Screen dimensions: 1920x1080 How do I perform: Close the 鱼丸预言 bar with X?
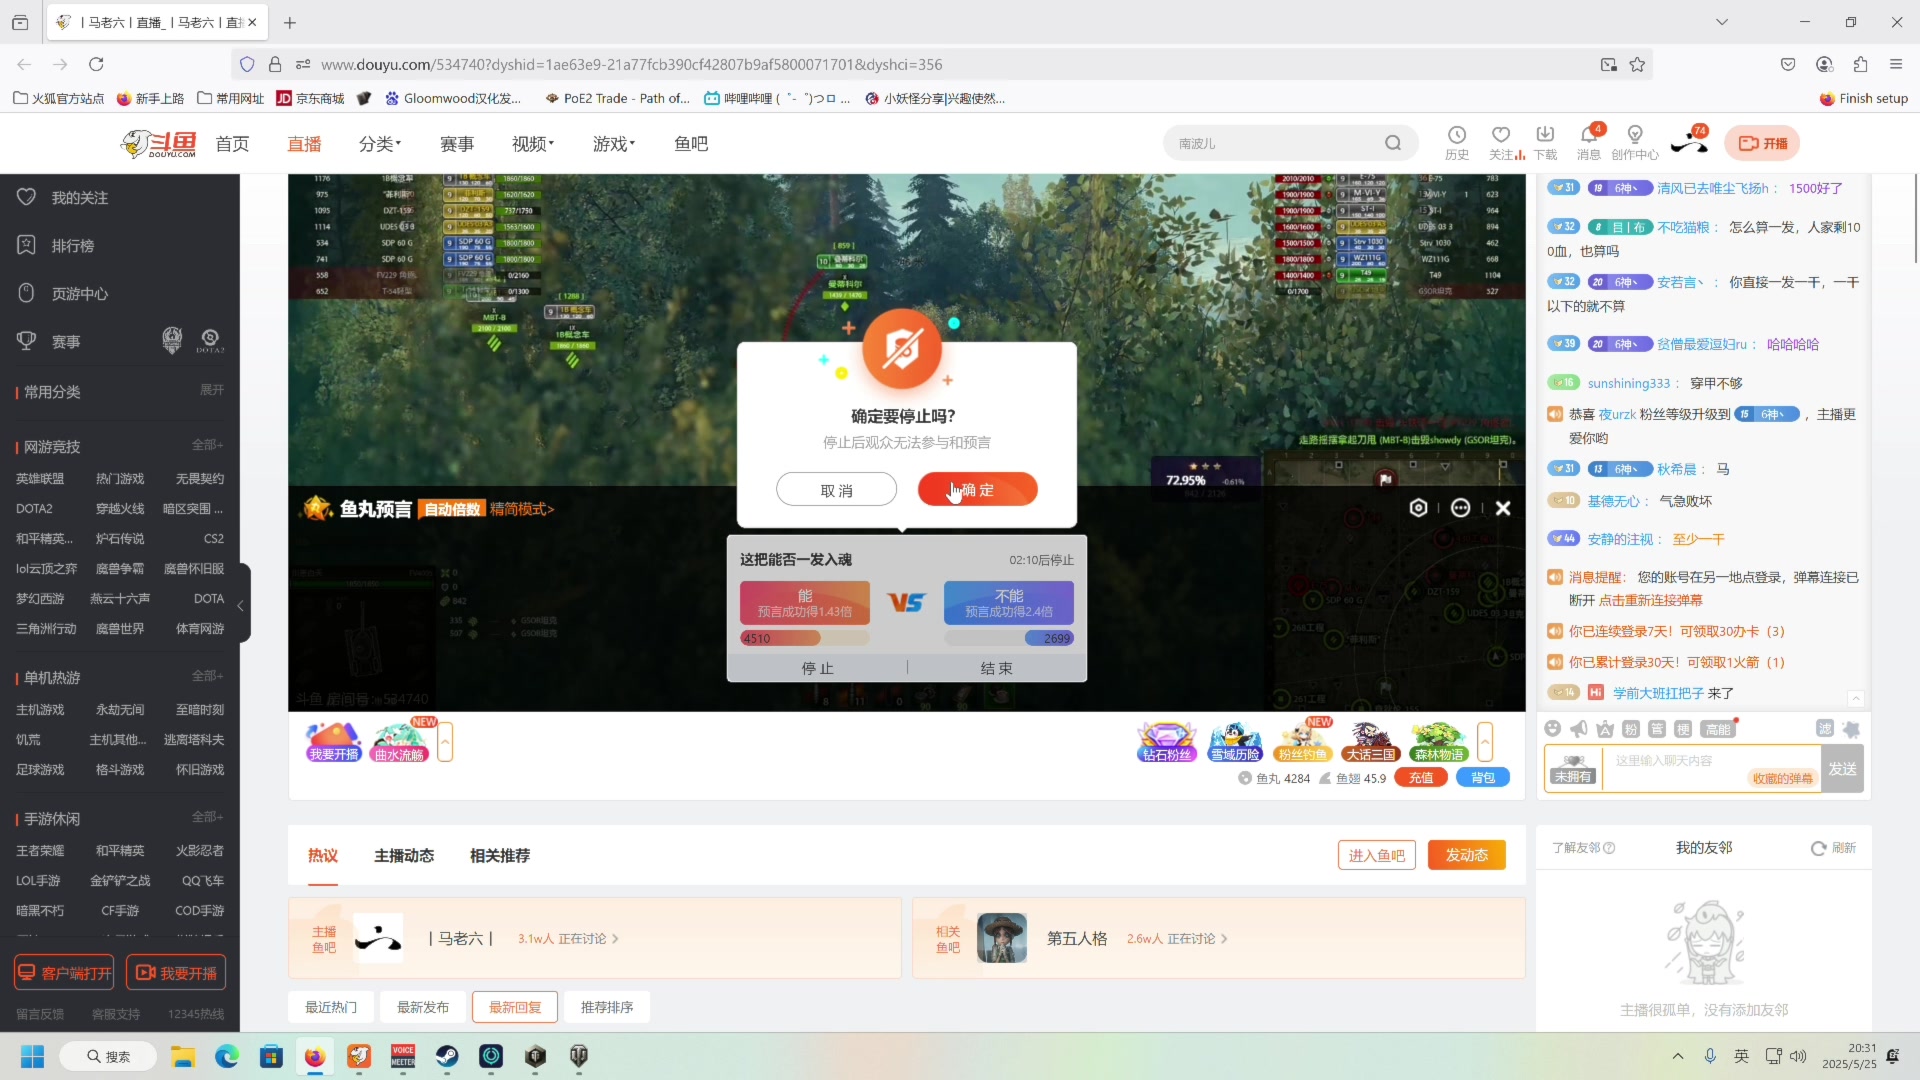pyautogui.click(x=1502, y=508)
